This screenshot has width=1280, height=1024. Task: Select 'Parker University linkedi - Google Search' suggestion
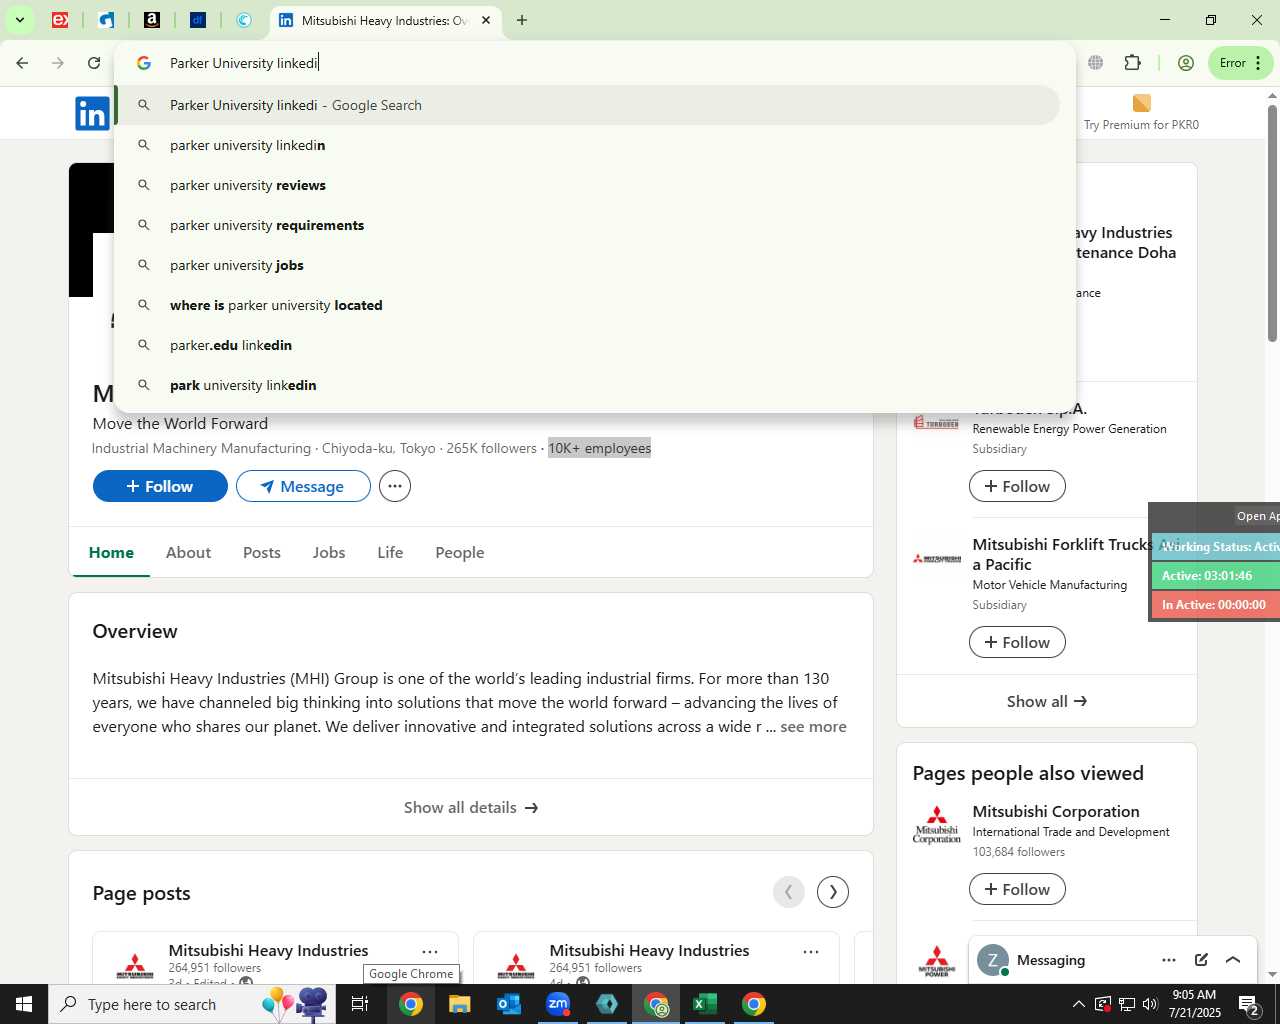coord(587,105)
